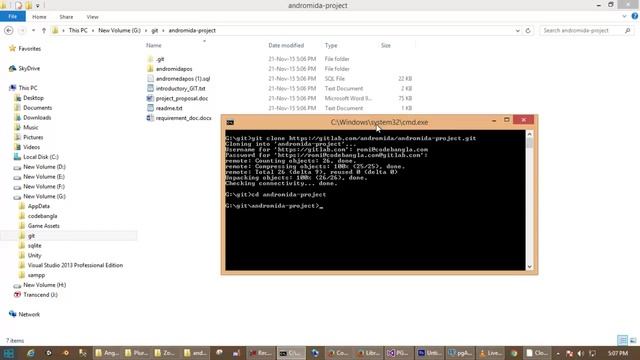Open Explorer help
Image resolution: width=640 pixels, height=360 pixels.
pos(634,16)
